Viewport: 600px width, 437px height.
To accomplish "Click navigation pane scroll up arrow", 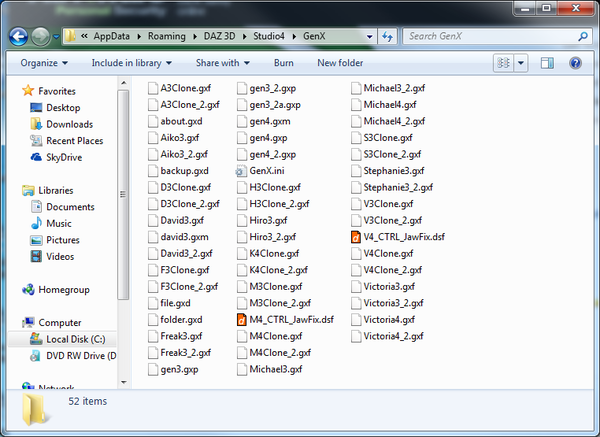I will 123,83.
